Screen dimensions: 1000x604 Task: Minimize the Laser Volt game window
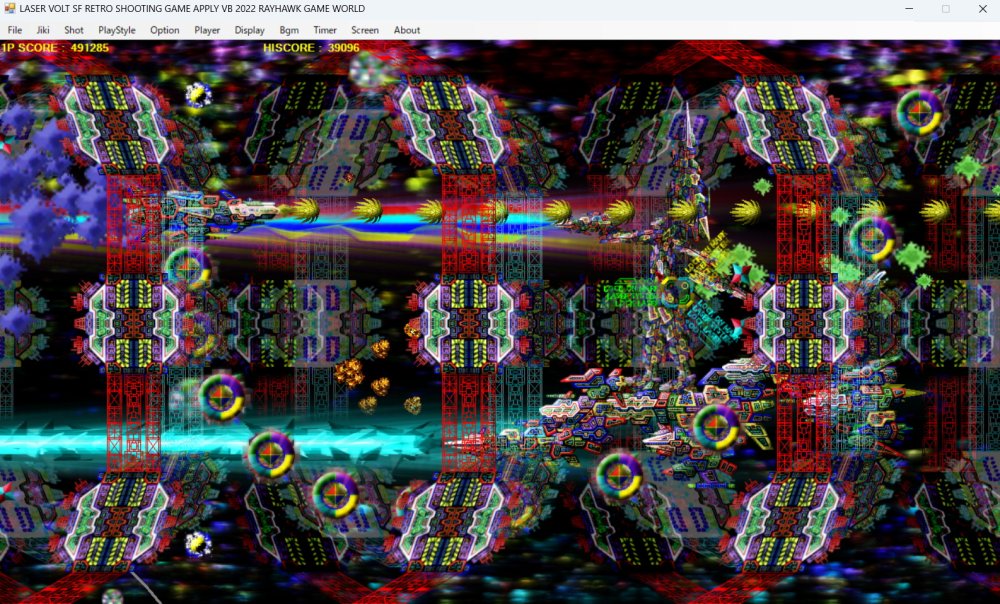tap(909, 9)
